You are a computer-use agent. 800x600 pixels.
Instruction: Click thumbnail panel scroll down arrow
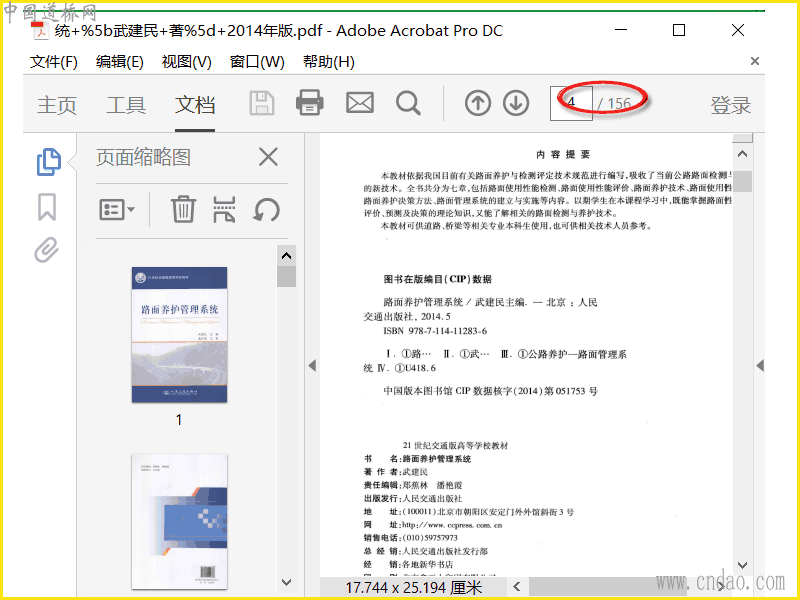tap(286, 582)
